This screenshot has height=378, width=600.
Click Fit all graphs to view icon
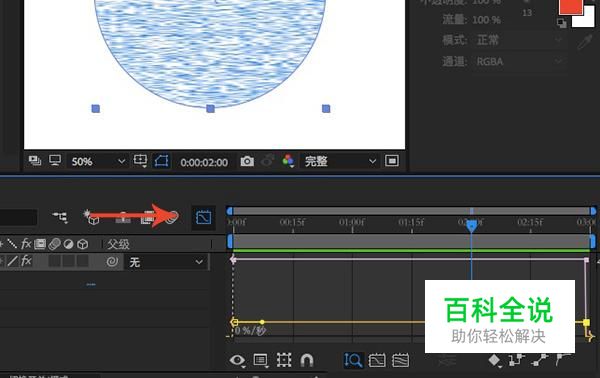[400, 360]
